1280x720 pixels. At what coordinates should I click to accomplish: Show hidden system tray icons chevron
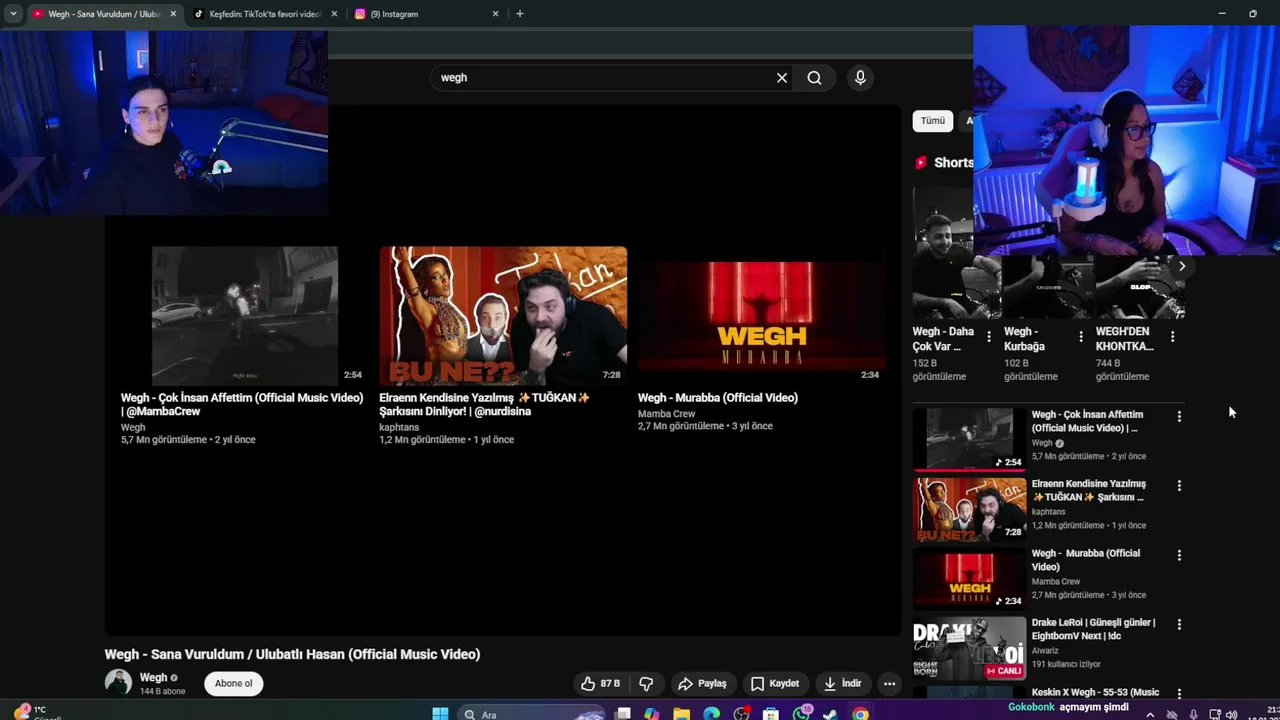coord(1150,715)
